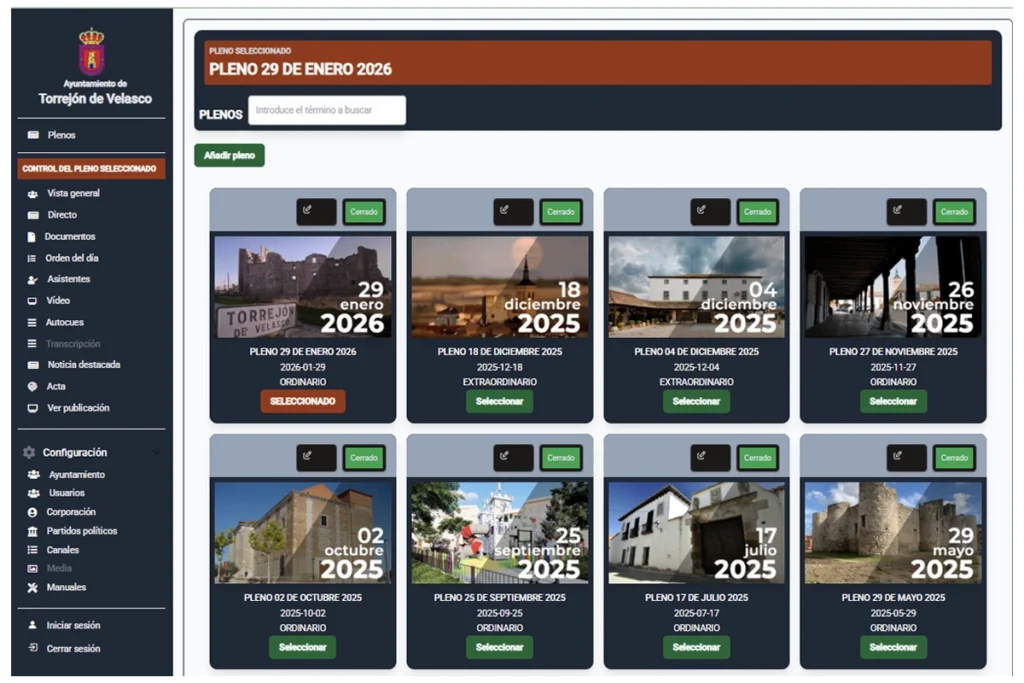Click the Plenos search input field

(327, 110)
